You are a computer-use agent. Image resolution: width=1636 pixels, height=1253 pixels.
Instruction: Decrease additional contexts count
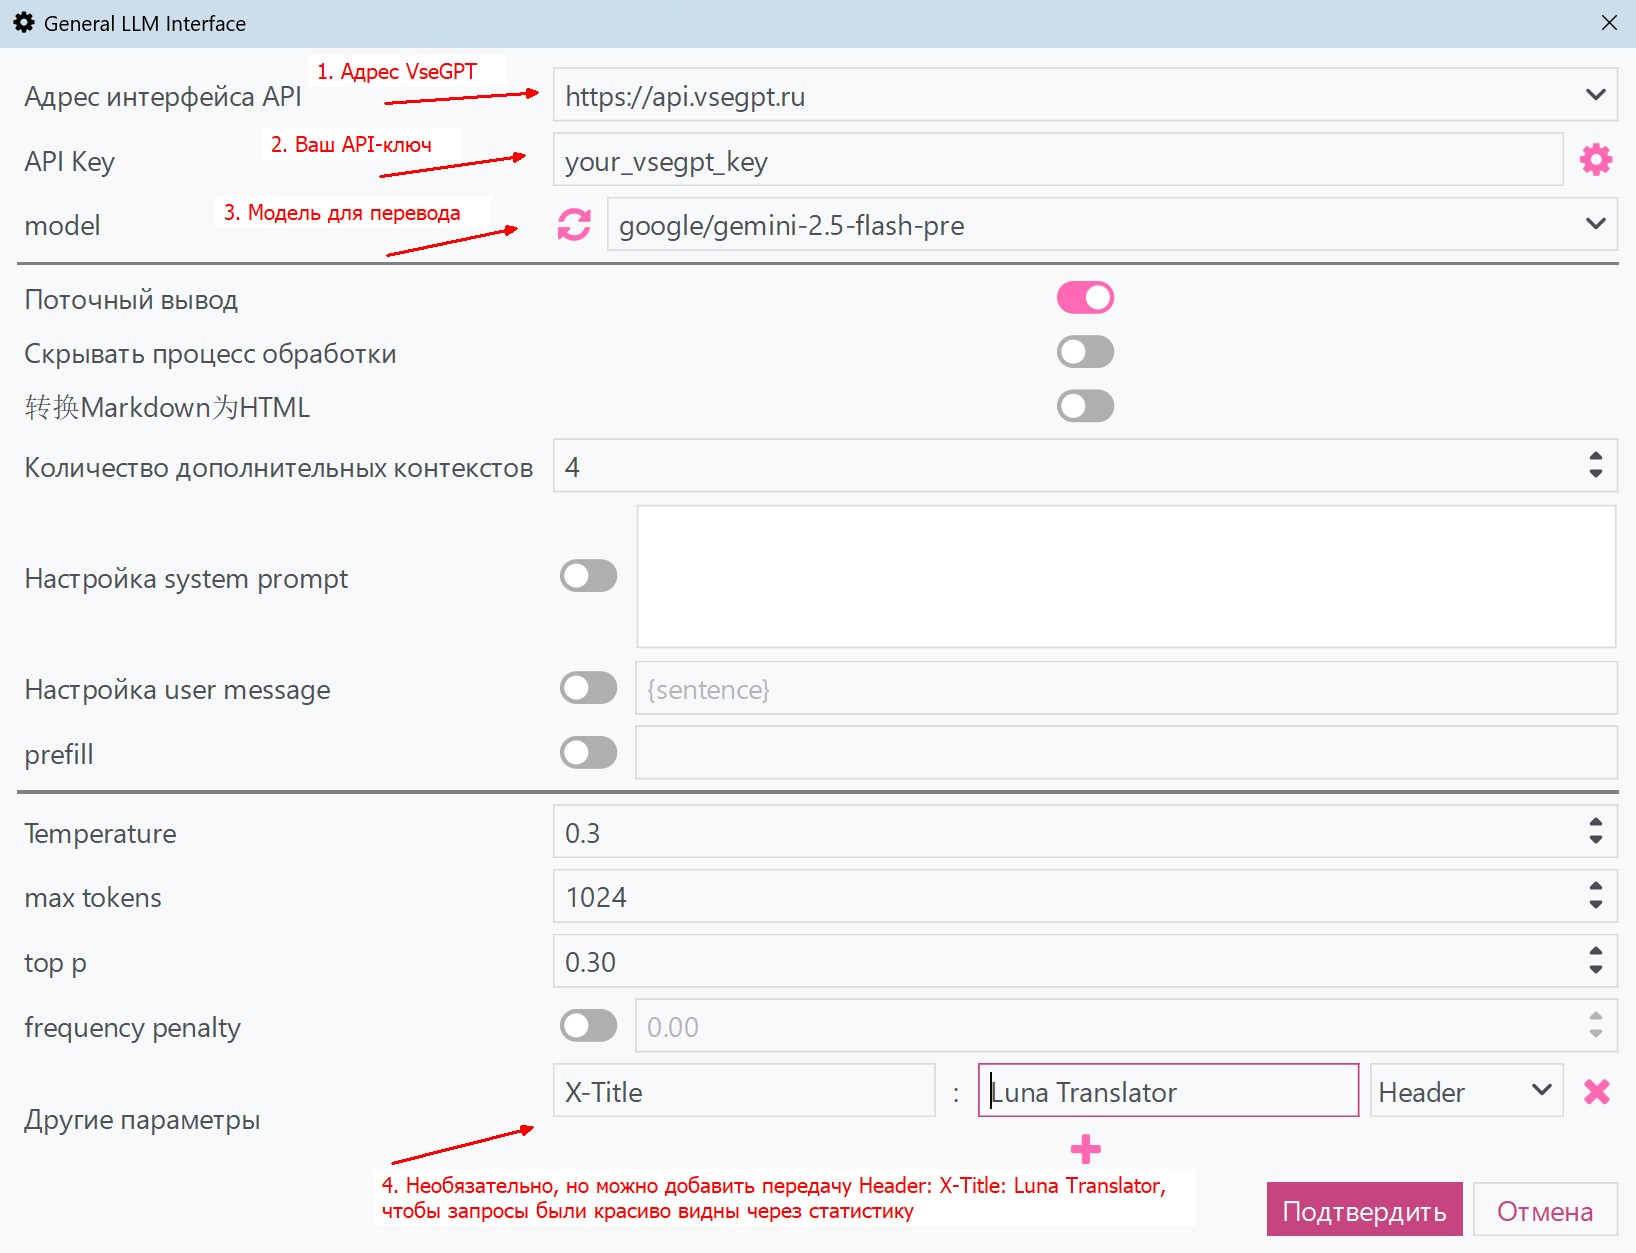click(x=1596, y=473)
